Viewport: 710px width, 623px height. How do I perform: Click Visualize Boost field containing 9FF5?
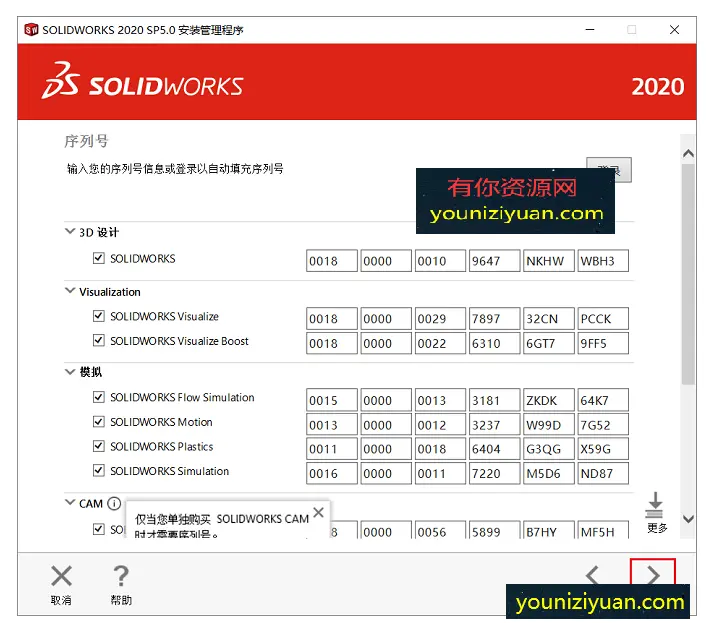coord(603,343)
